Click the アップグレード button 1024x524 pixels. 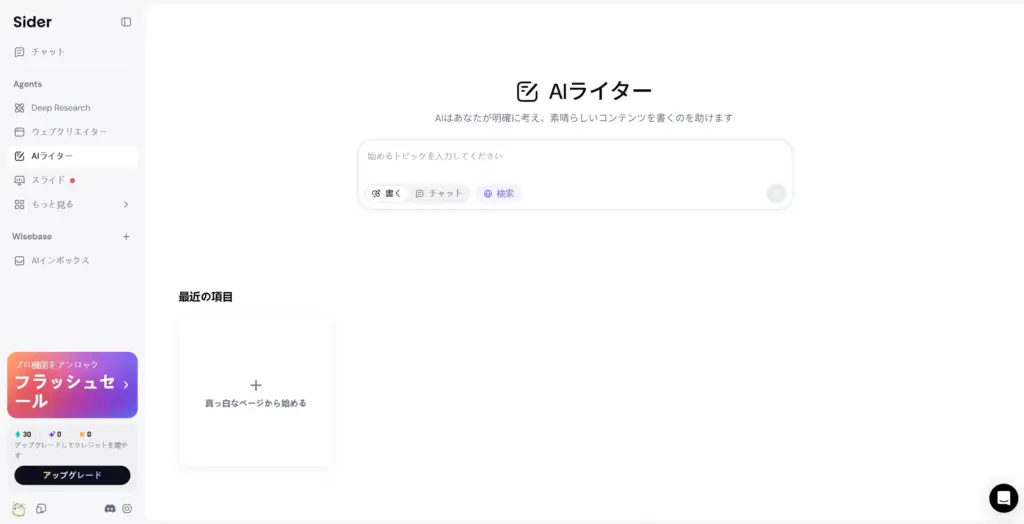tap(72, 475)
